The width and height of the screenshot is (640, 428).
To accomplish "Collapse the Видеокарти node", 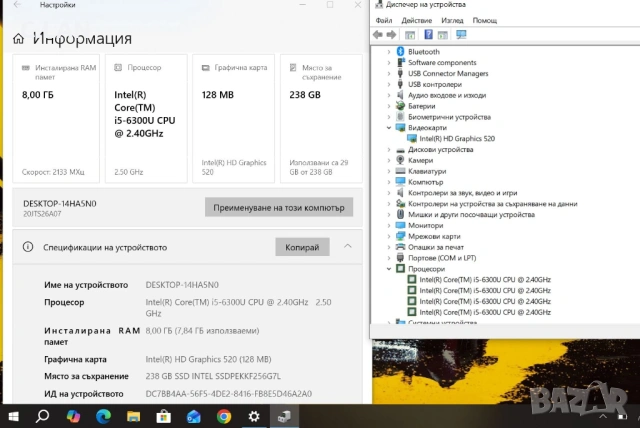I will [x=389, y=128].
